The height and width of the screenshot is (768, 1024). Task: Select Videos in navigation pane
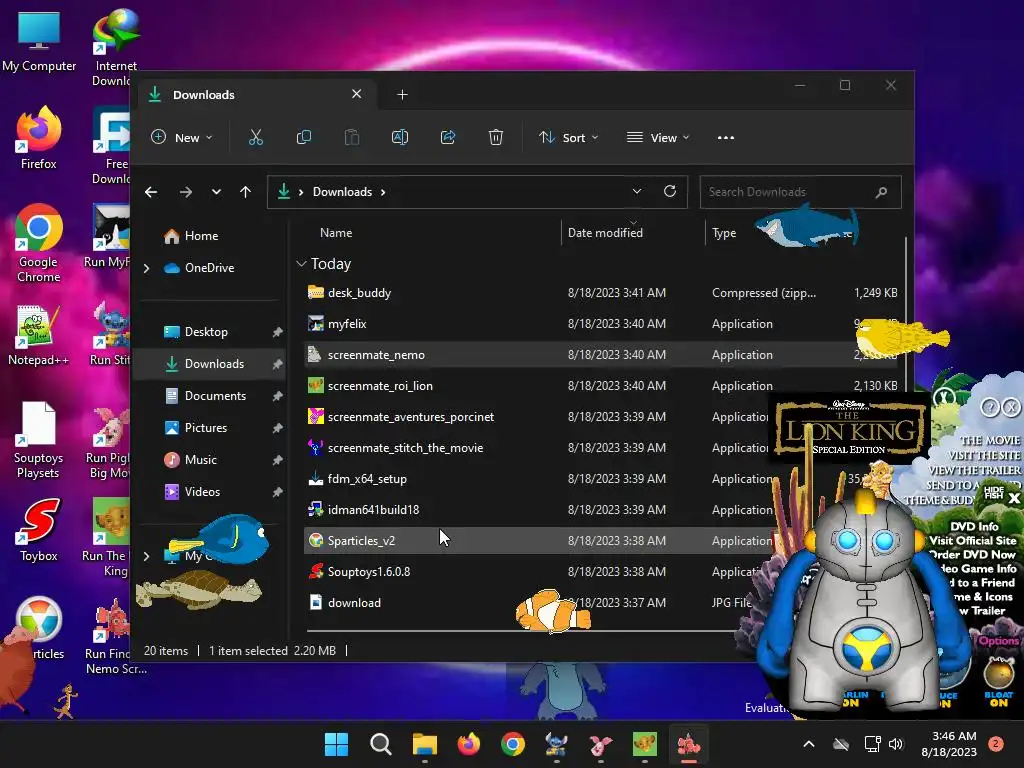click(202, 492)
